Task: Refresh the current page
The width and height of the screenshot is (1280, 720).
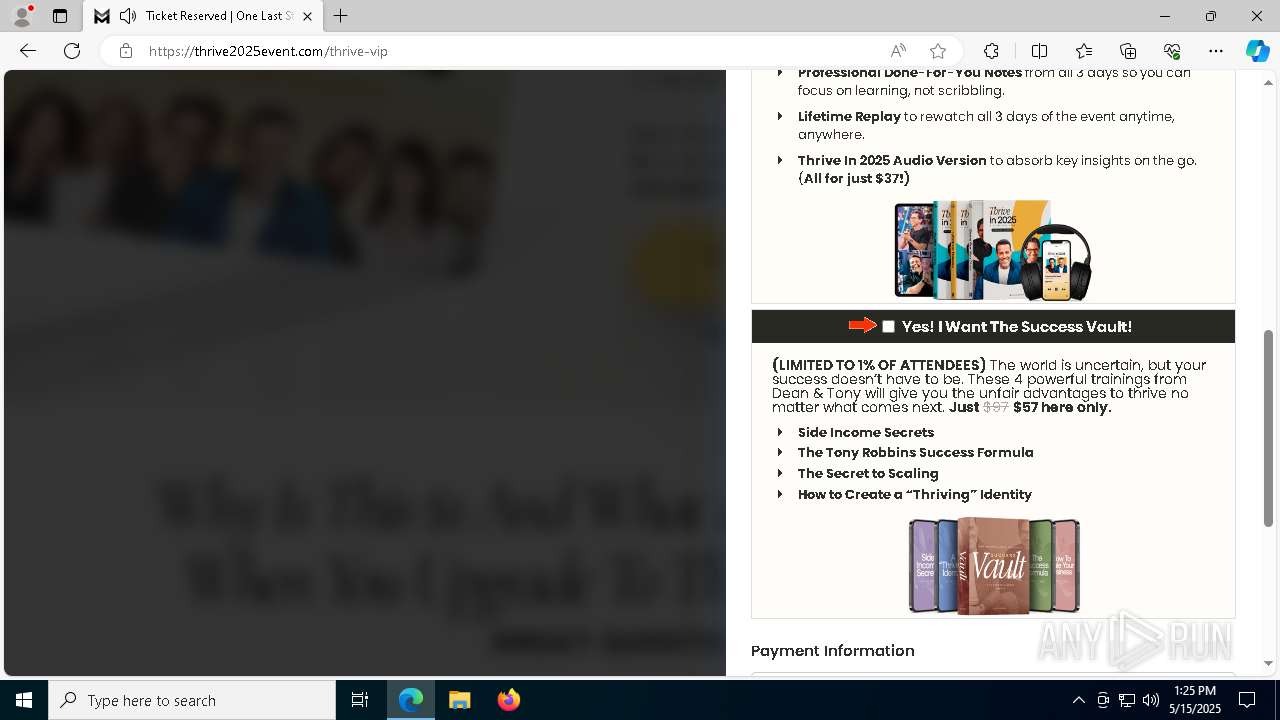Action: 72,51
